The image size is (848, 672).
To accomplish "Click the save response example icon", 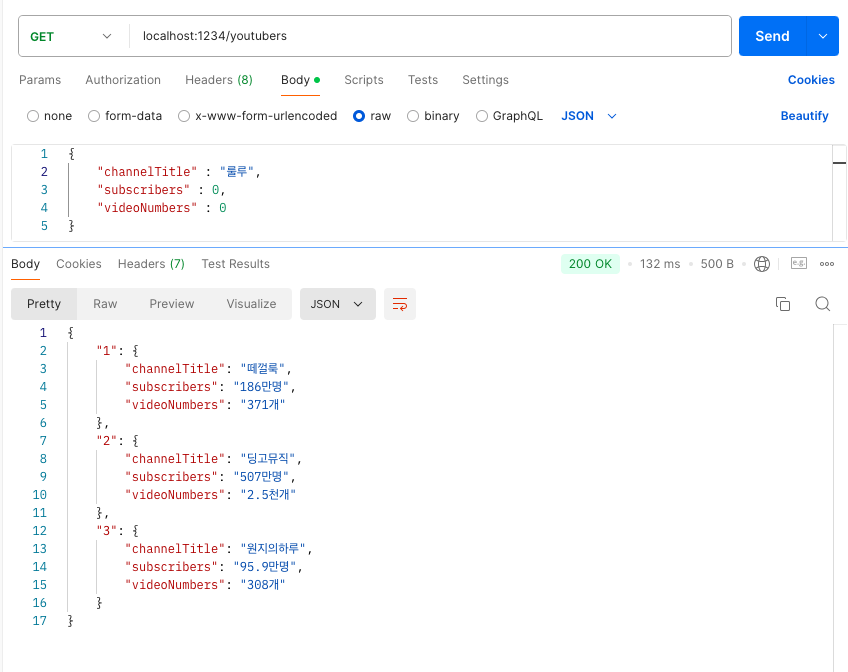I will (x=799, y=263).
